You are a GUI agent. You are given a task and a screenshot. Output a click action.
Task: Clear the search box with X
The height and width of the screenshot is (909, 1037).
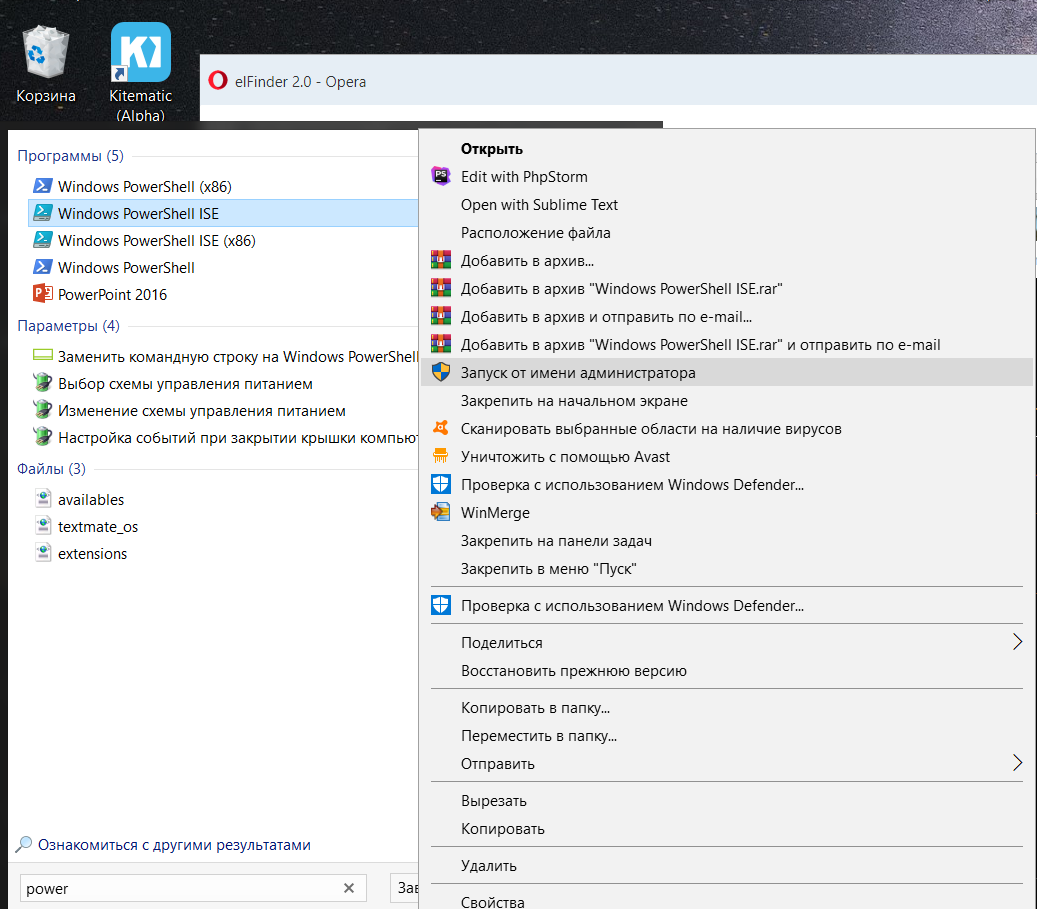click(x=349, y=888)
